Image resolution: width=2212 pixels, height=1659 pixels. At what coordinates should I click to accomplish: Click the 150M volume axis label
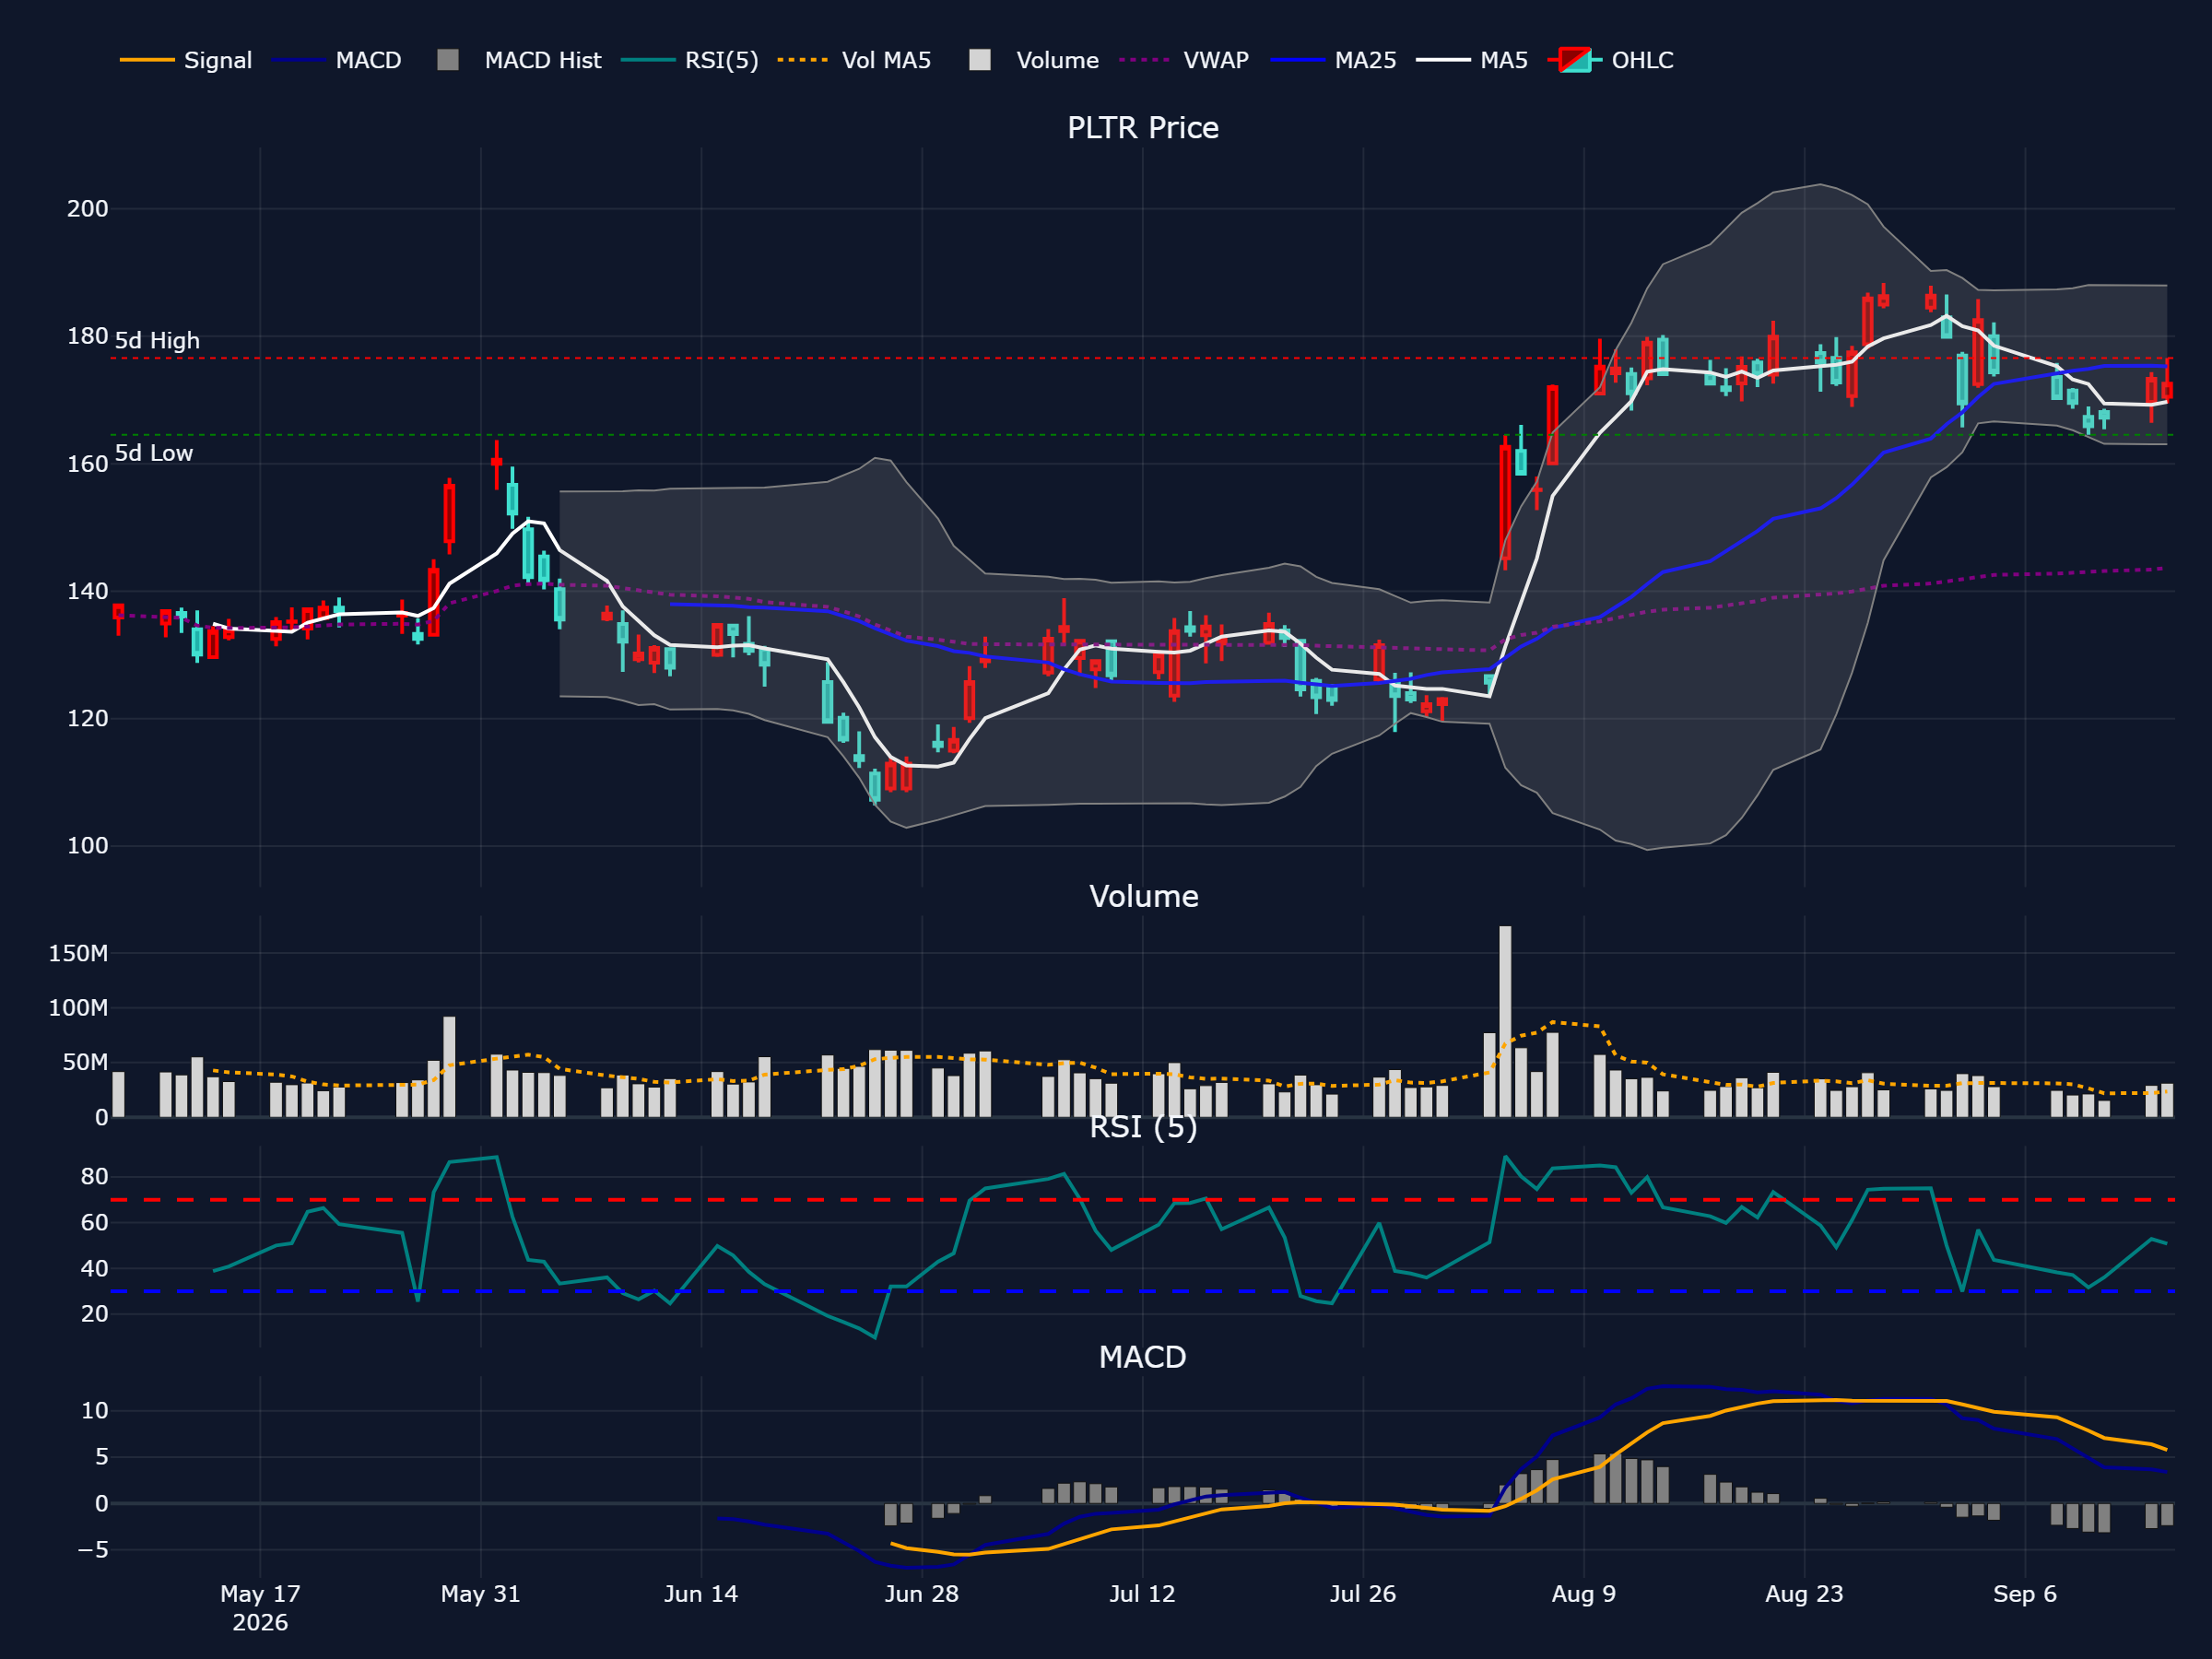click(x=78, y=954)
